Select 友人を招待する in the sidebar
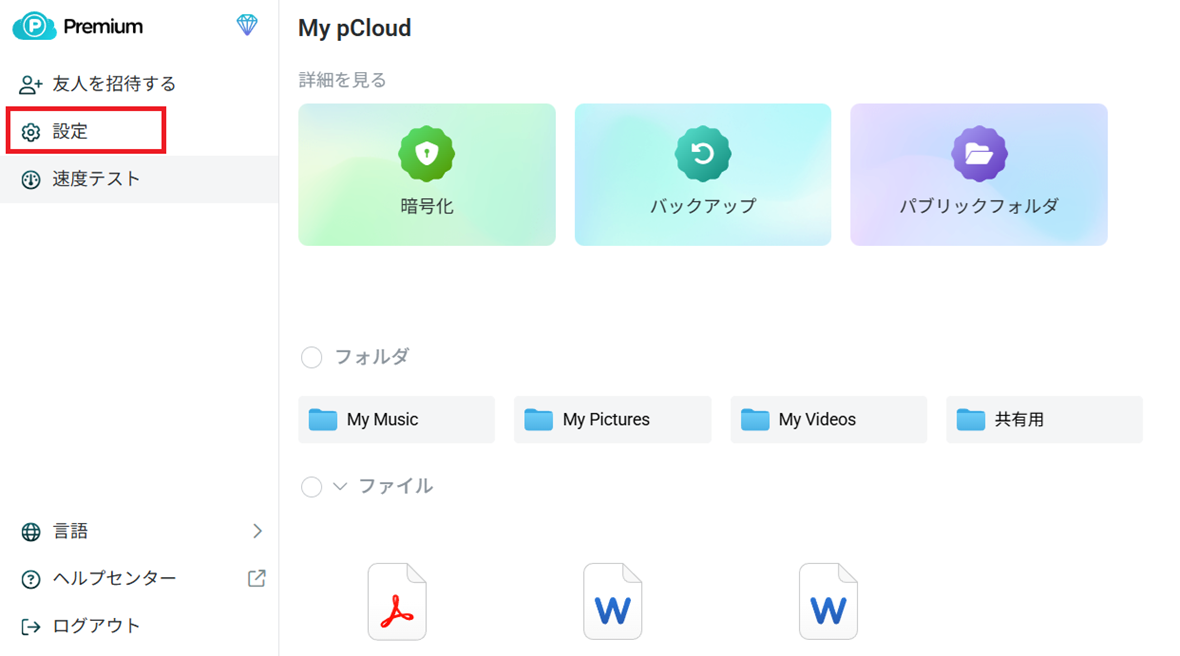This screenshot has width=1180, height=656. click(x=113, y=84)
